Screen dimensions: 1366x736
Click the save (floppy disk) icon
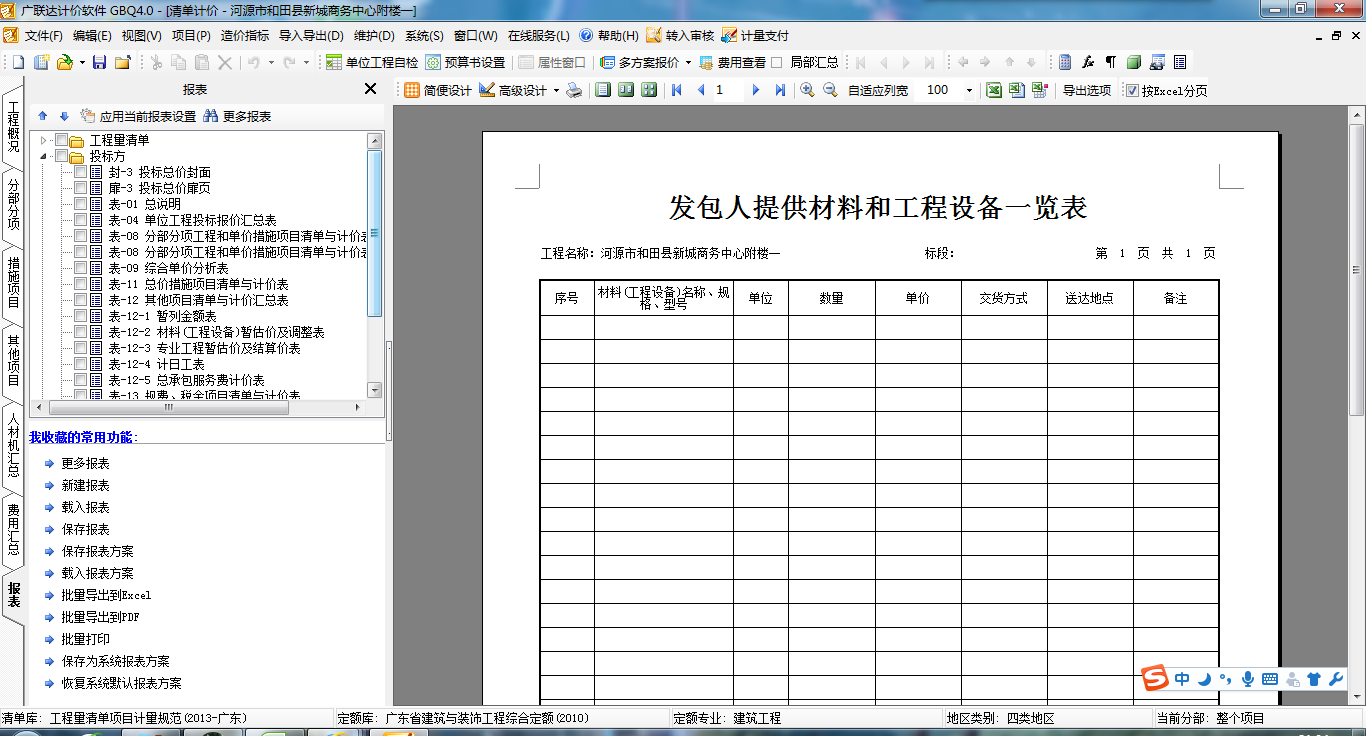99,62
